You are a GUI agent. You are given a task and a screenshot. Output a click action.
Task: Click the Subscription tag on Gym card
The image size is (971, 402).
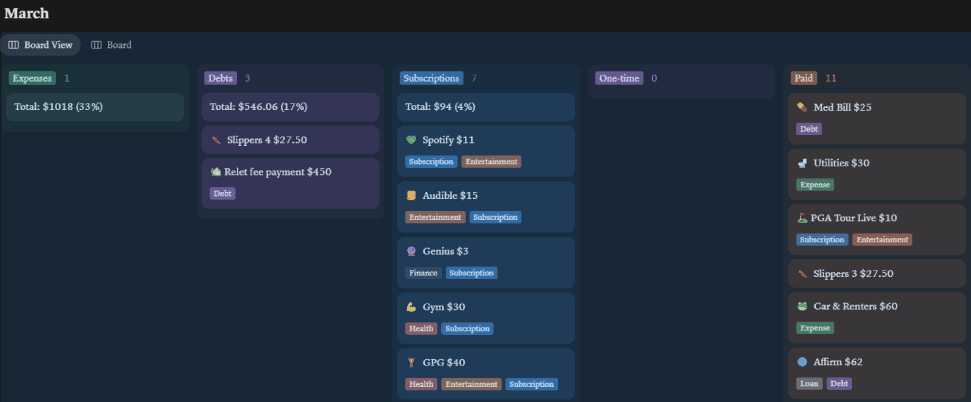468,329
